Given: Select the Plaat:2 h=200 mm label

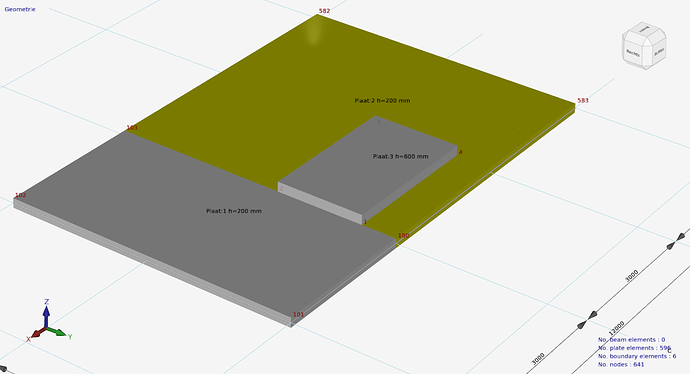Looking at the screenshot, I should (382, 100).
